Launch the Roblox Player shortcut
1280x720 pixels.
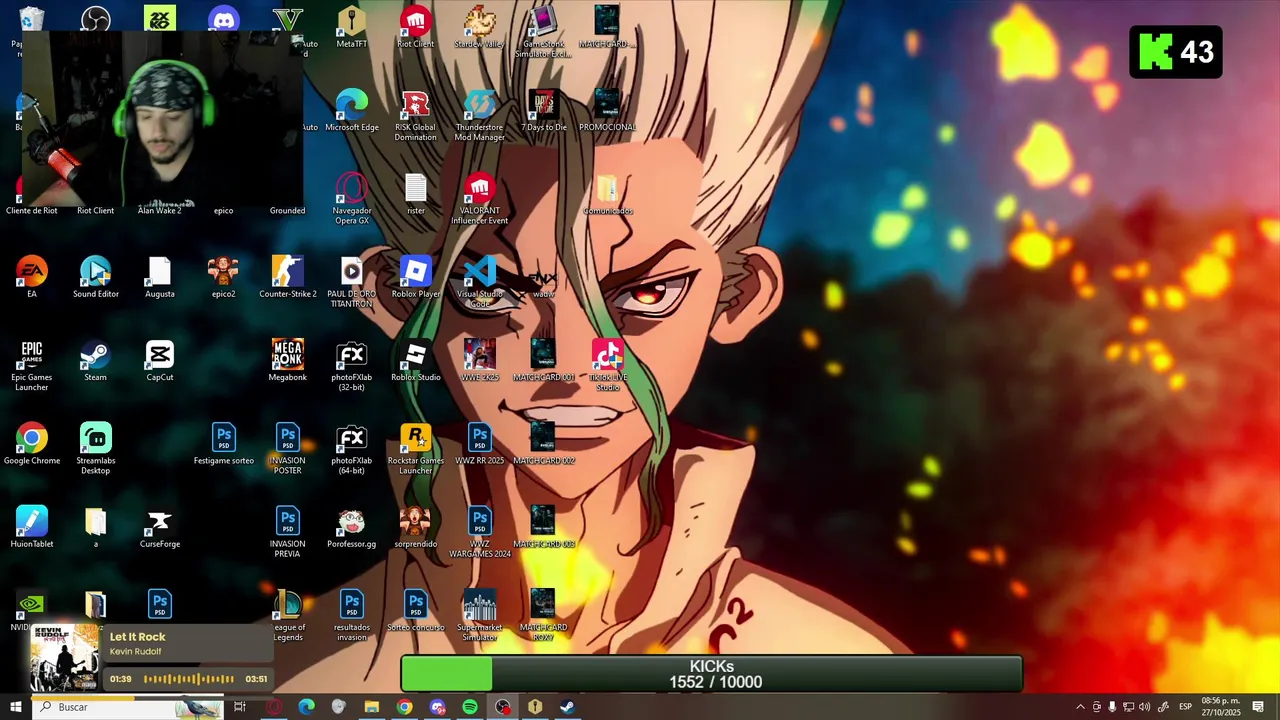[x=415, y=277]
